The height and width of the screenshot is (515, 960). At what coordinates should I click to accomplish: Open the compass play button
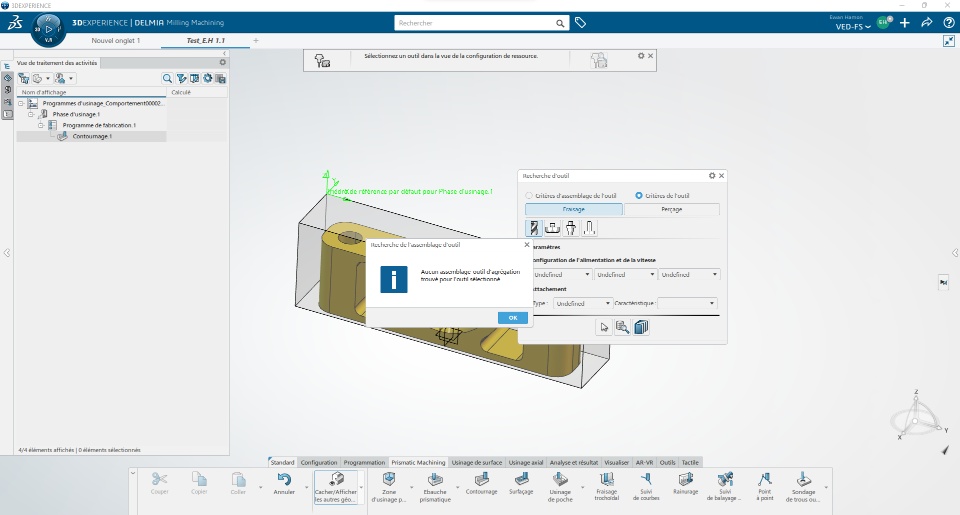[48, 29]
